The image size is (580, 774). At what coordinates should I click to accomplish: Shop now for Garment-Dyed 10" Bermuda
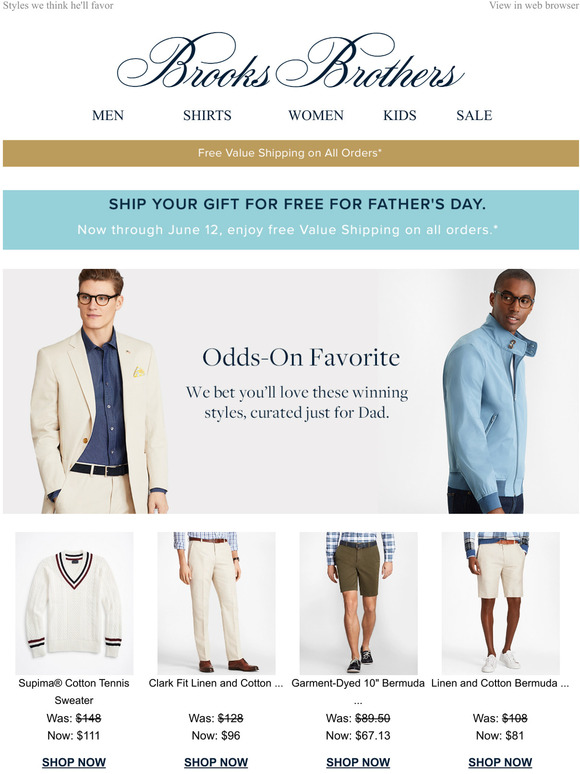click(358, 762)
